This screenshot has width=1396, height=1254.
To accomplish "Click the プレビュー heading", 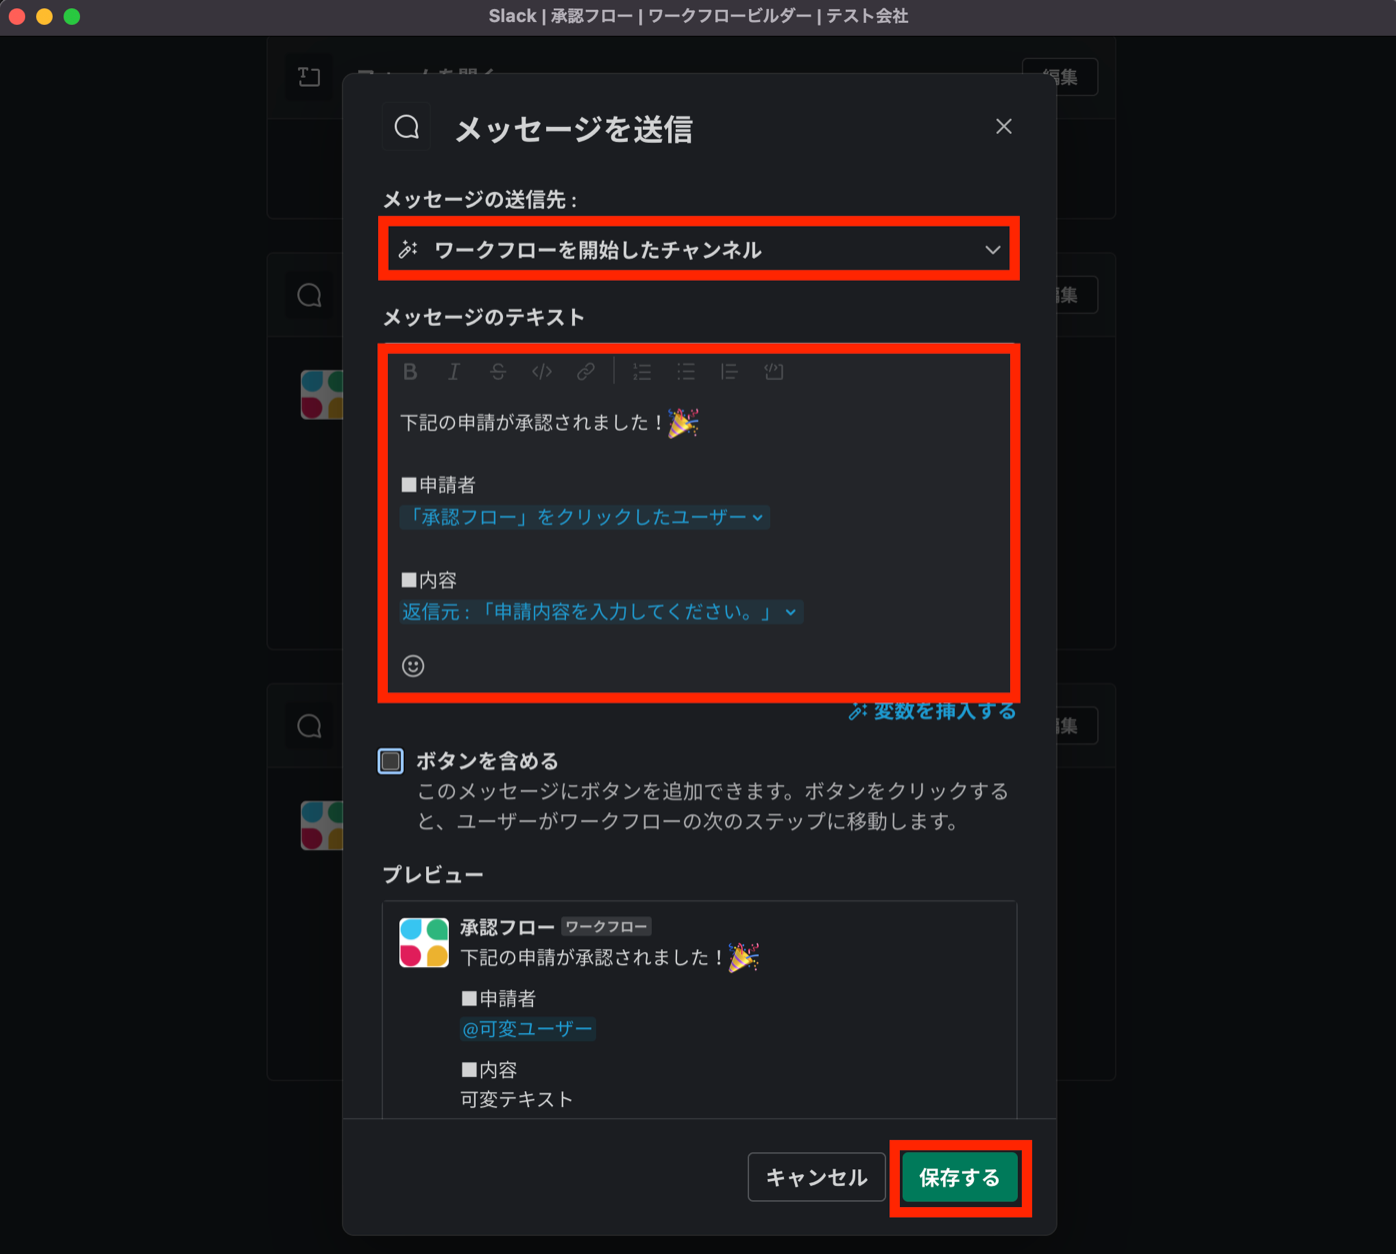I will pos(433,875).
